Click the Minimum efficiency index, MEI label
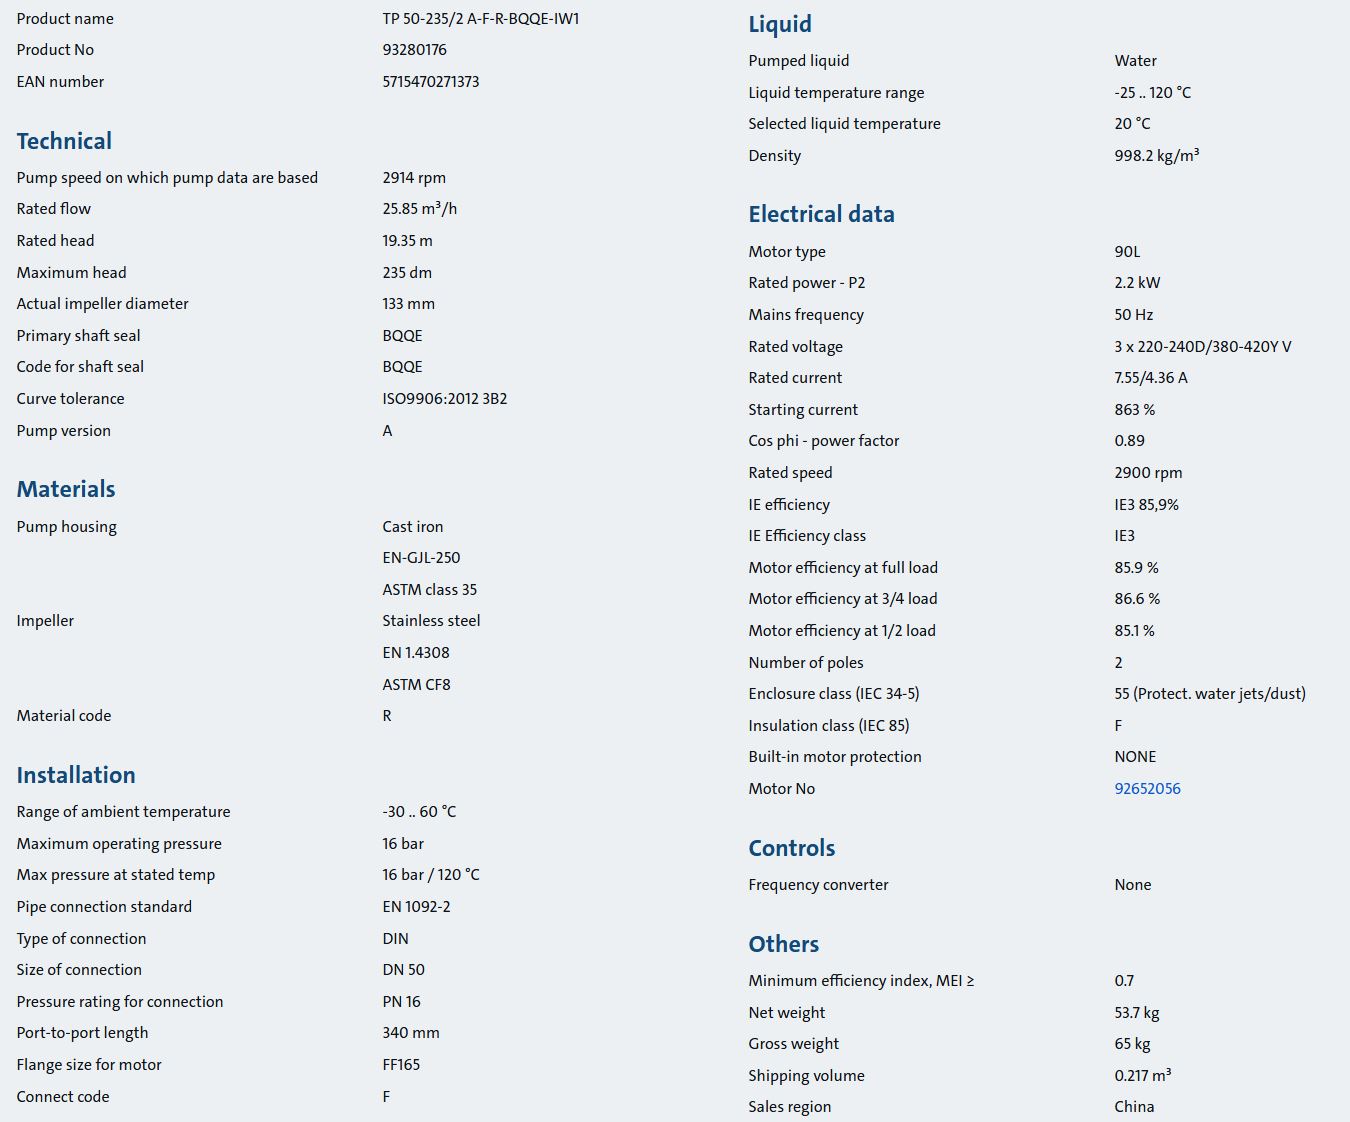1350x1122 pixels. [860, 980]
